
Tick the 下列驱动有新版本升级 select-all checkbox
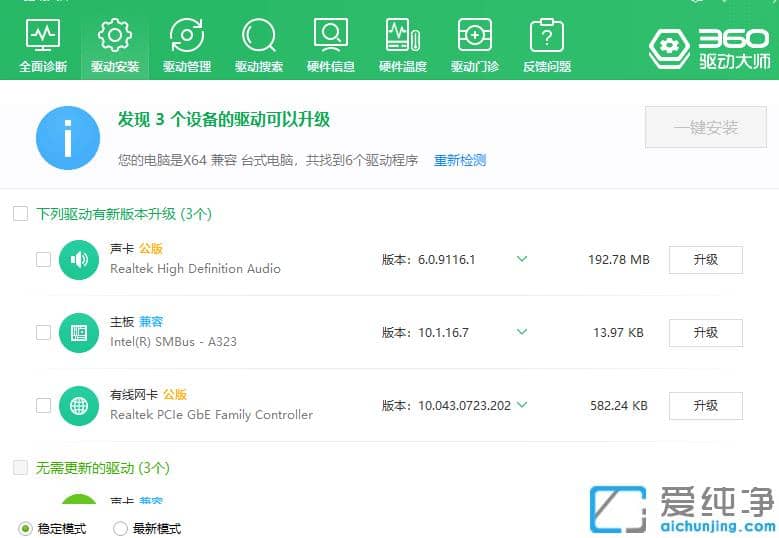tap(20, 214)
